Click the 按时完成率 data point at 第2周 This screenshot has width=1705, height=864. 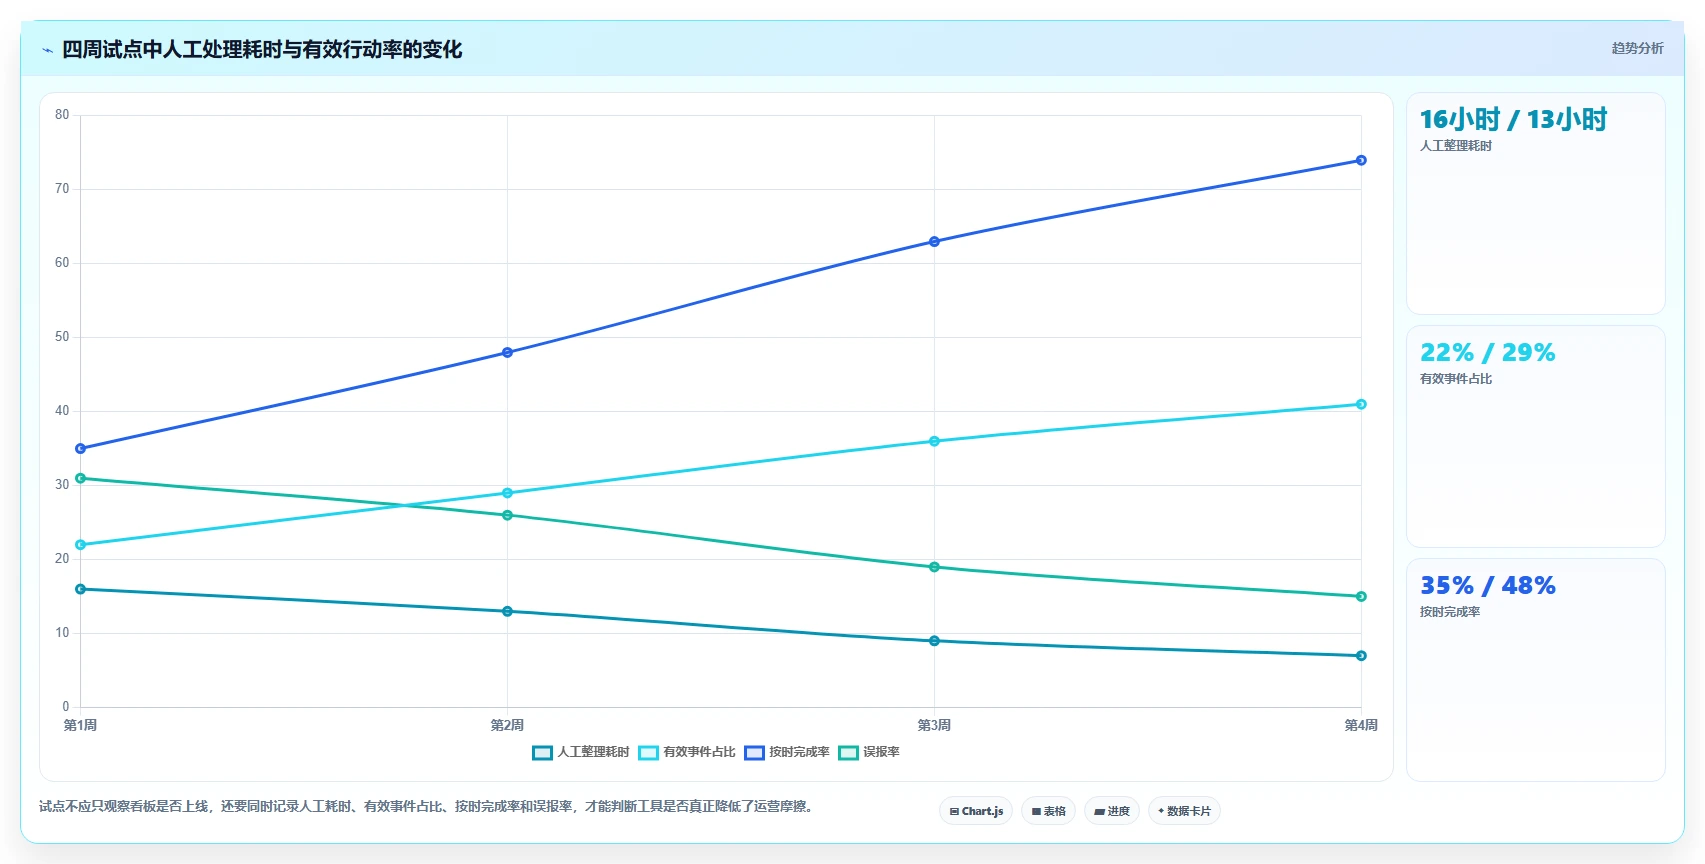[507, 352]
